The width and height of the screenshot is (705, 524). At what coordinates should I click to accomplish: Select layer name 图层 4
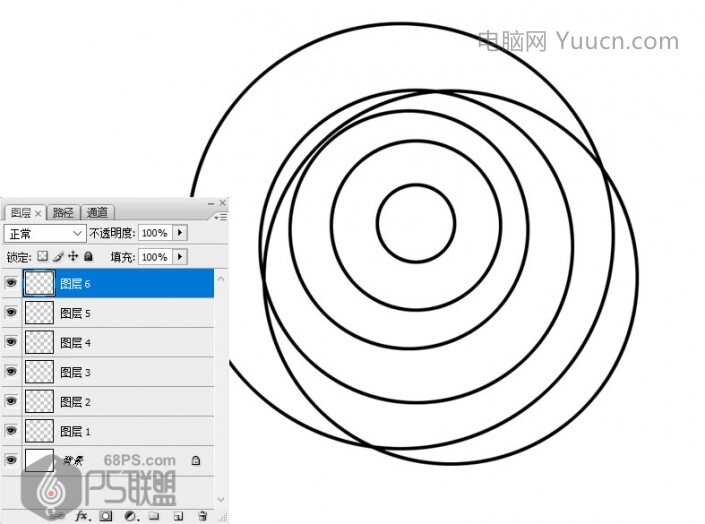click(75, 343)
